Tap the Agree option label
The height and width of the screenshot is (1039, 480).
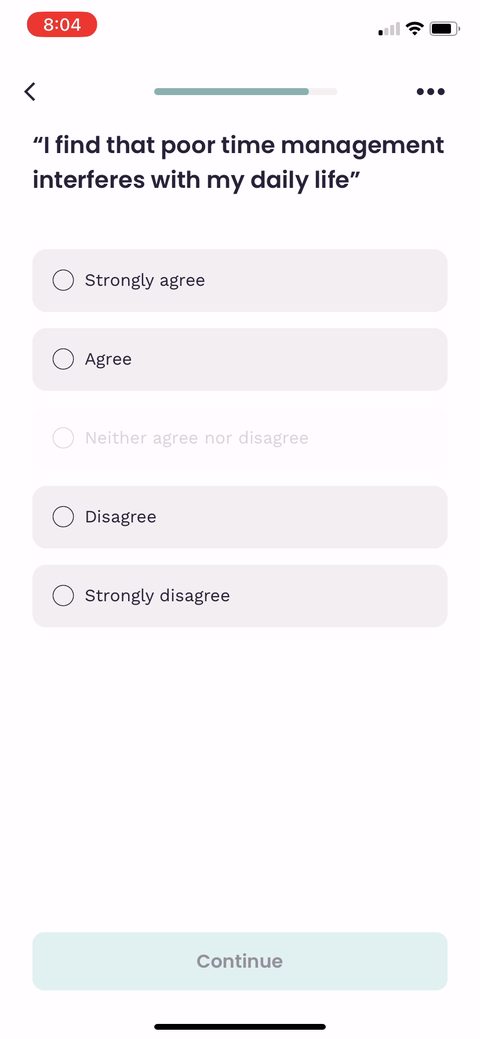coord(108,360)
